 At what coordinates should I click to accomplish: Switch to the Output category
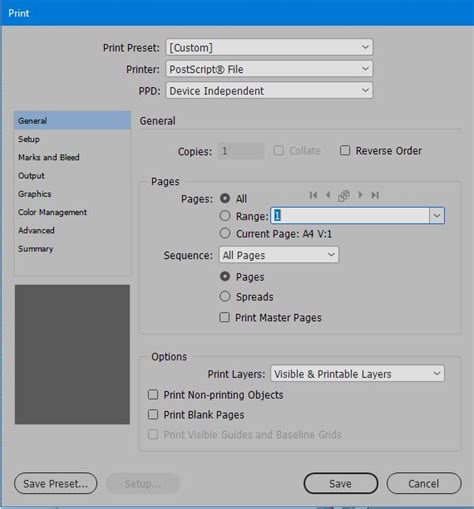[x=72, y=175]
